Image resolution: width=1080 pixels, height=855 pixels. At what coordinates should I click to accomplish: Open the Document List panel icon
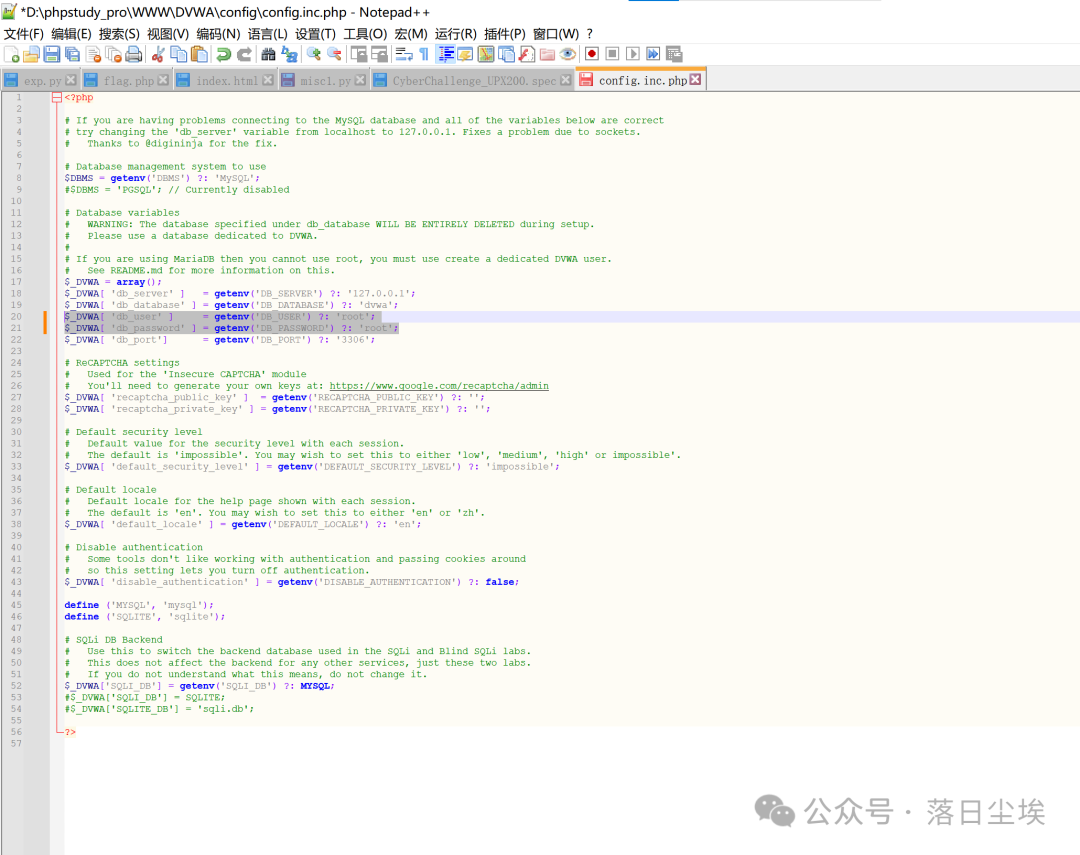point(506,54)
